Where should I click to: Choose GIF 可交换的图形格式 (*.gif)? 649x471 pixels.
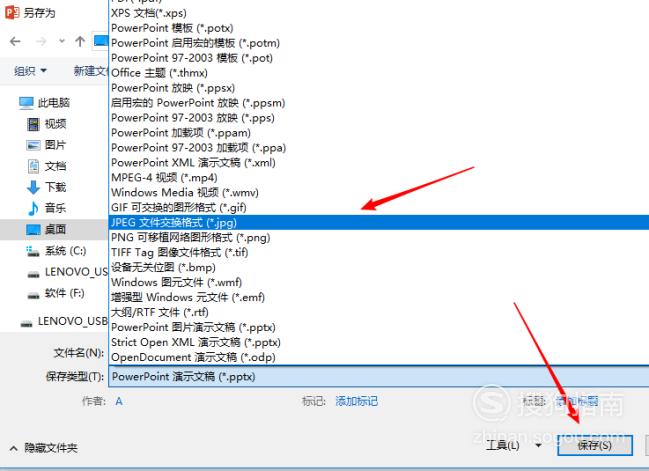click(379, 207)
